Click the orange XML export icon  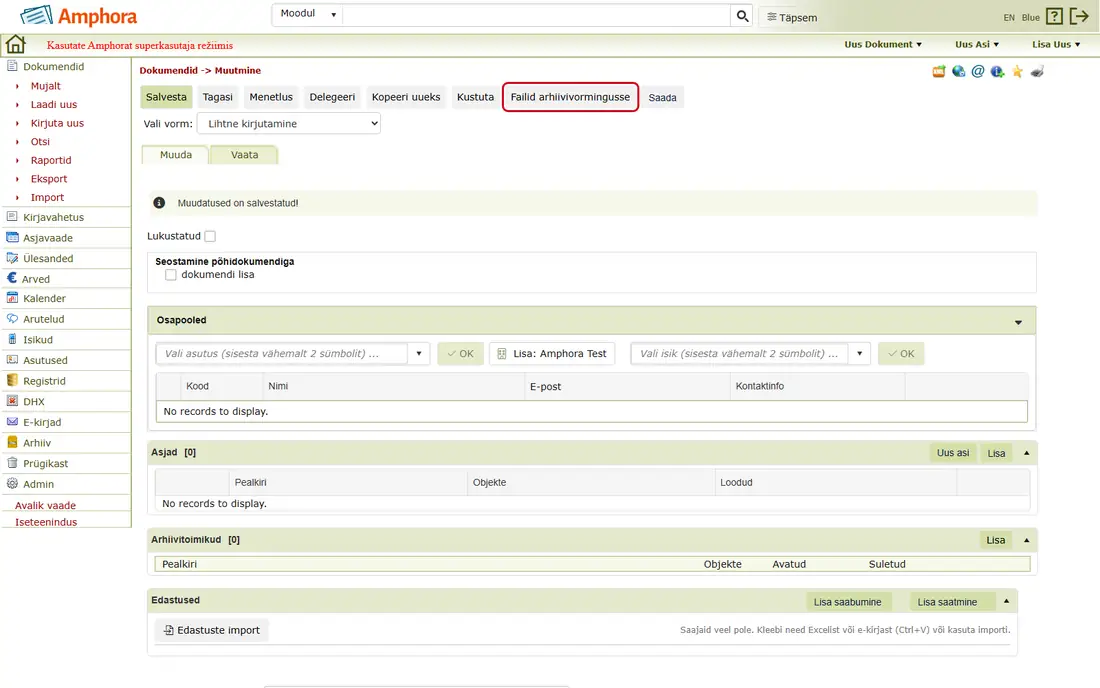pyautogui.click(x=939, y=71)
